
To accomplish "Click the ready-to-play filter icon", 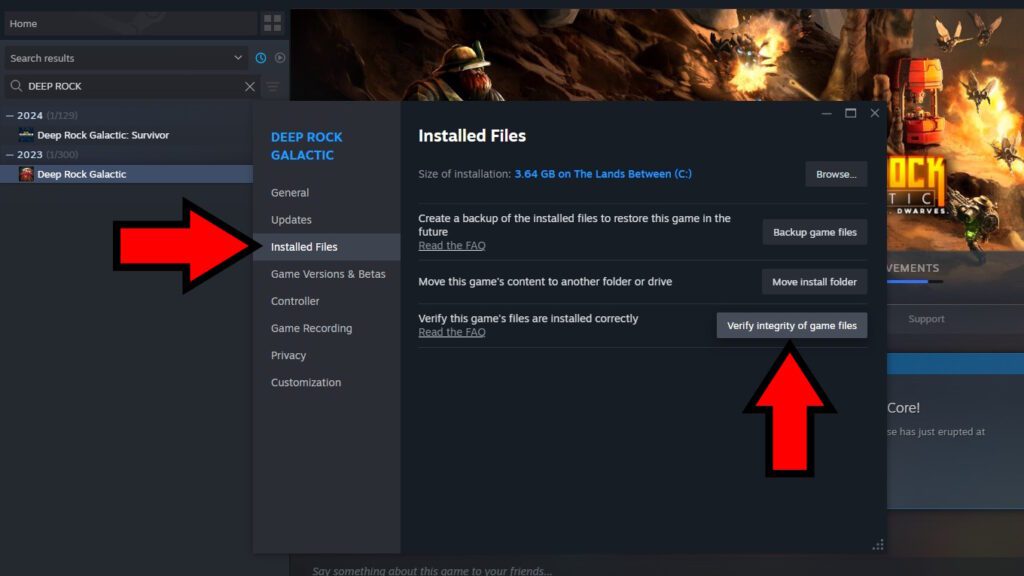I will point(280,57).
